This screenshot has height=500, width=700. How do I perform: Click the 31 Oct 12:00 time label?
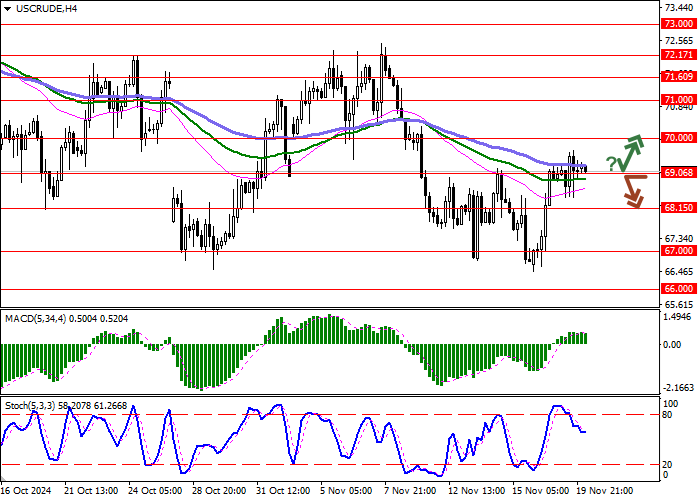[x=284, y=491]
